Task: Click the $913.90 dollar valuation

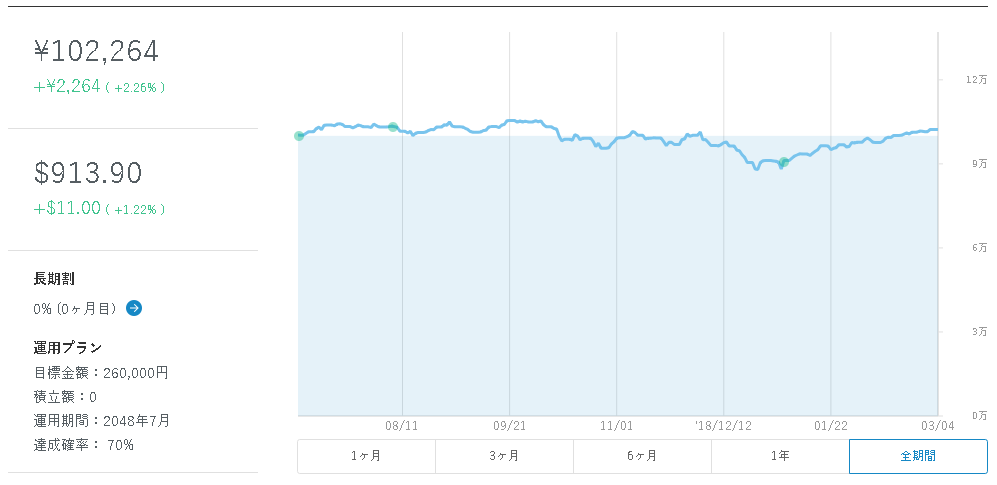Action: click(x=87, y=174)
